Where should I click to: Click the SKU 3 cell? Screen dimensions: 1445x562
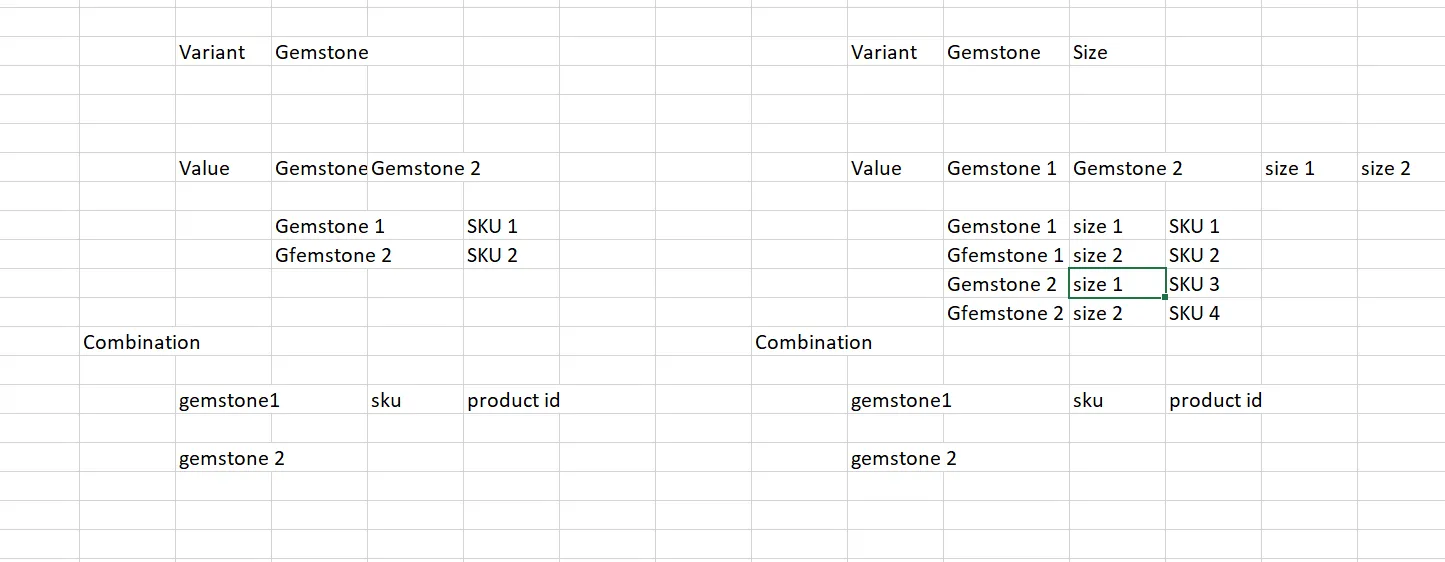click(x=1194, y=285)
